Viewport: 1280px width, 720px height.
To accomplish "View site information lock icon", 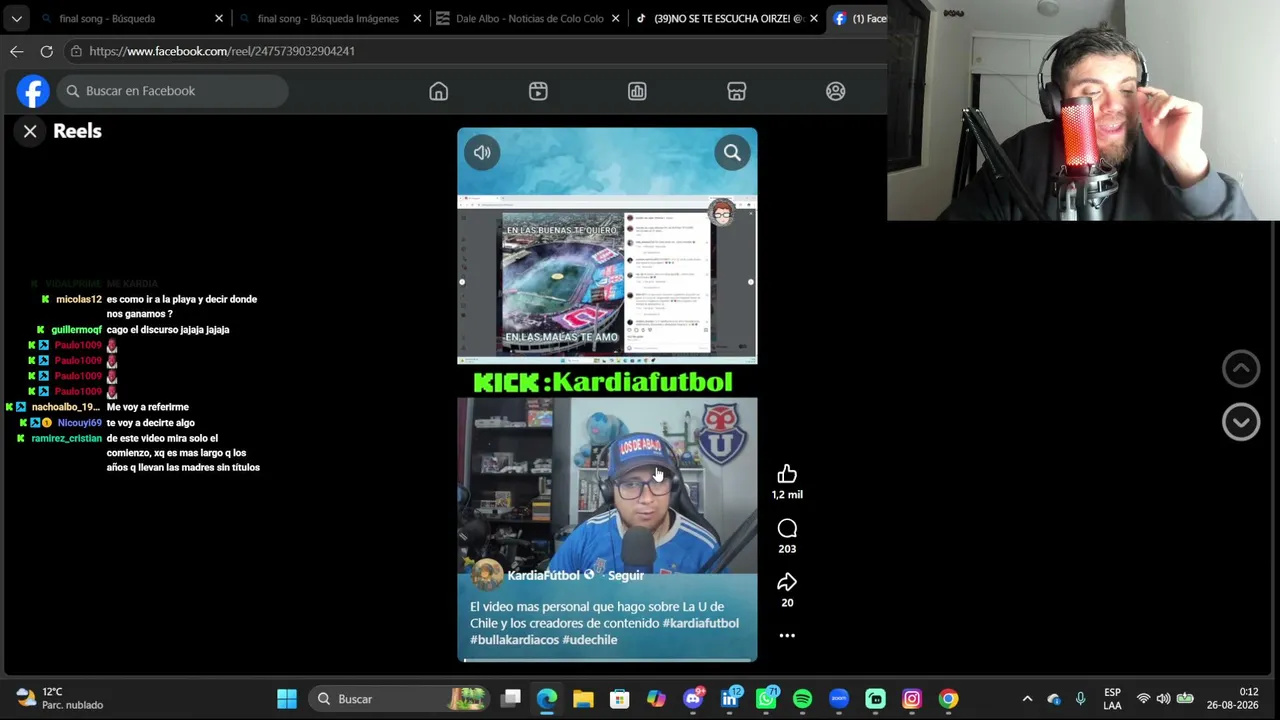I will (x=76, y=51).
